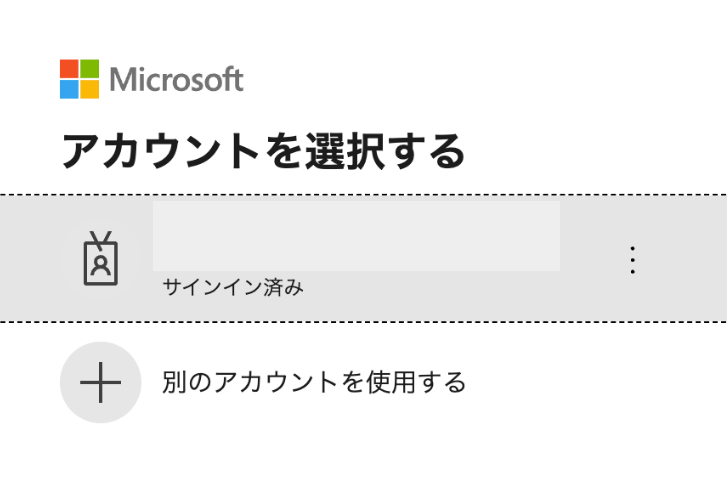Click the ID badge account icon
Viewport: 727px width, 500px height.
coord(99,259)
